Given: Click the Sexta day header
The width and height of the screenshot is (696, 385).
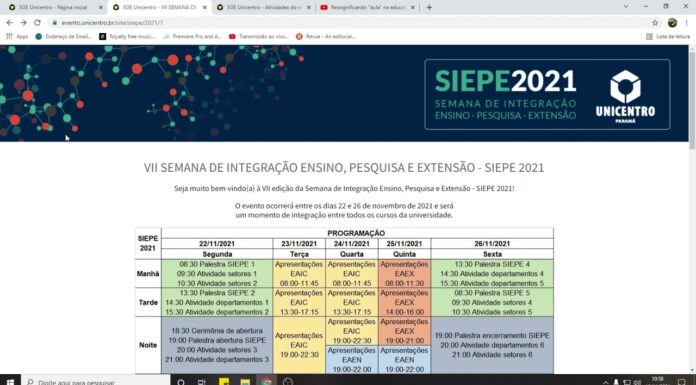Looking at the screenshot, I should 492,254.
